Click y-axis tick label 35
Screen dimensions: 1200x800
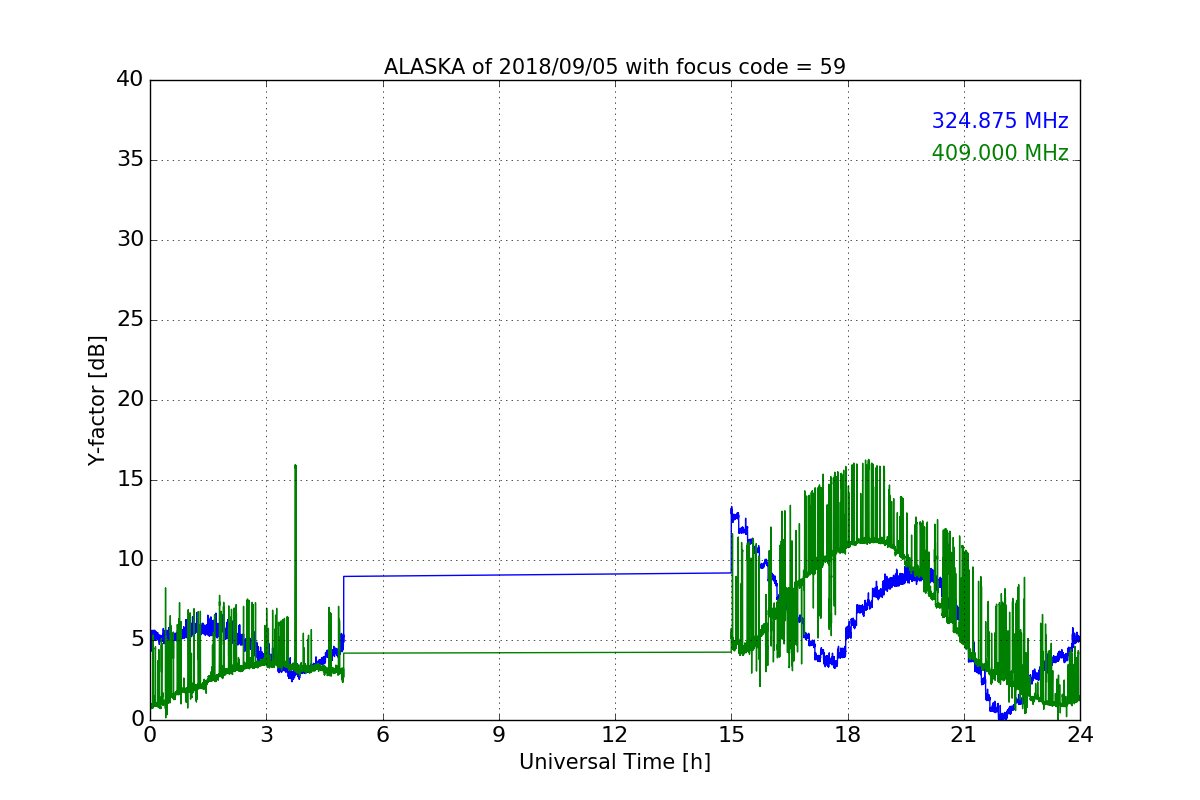click(x=129, y=160)
